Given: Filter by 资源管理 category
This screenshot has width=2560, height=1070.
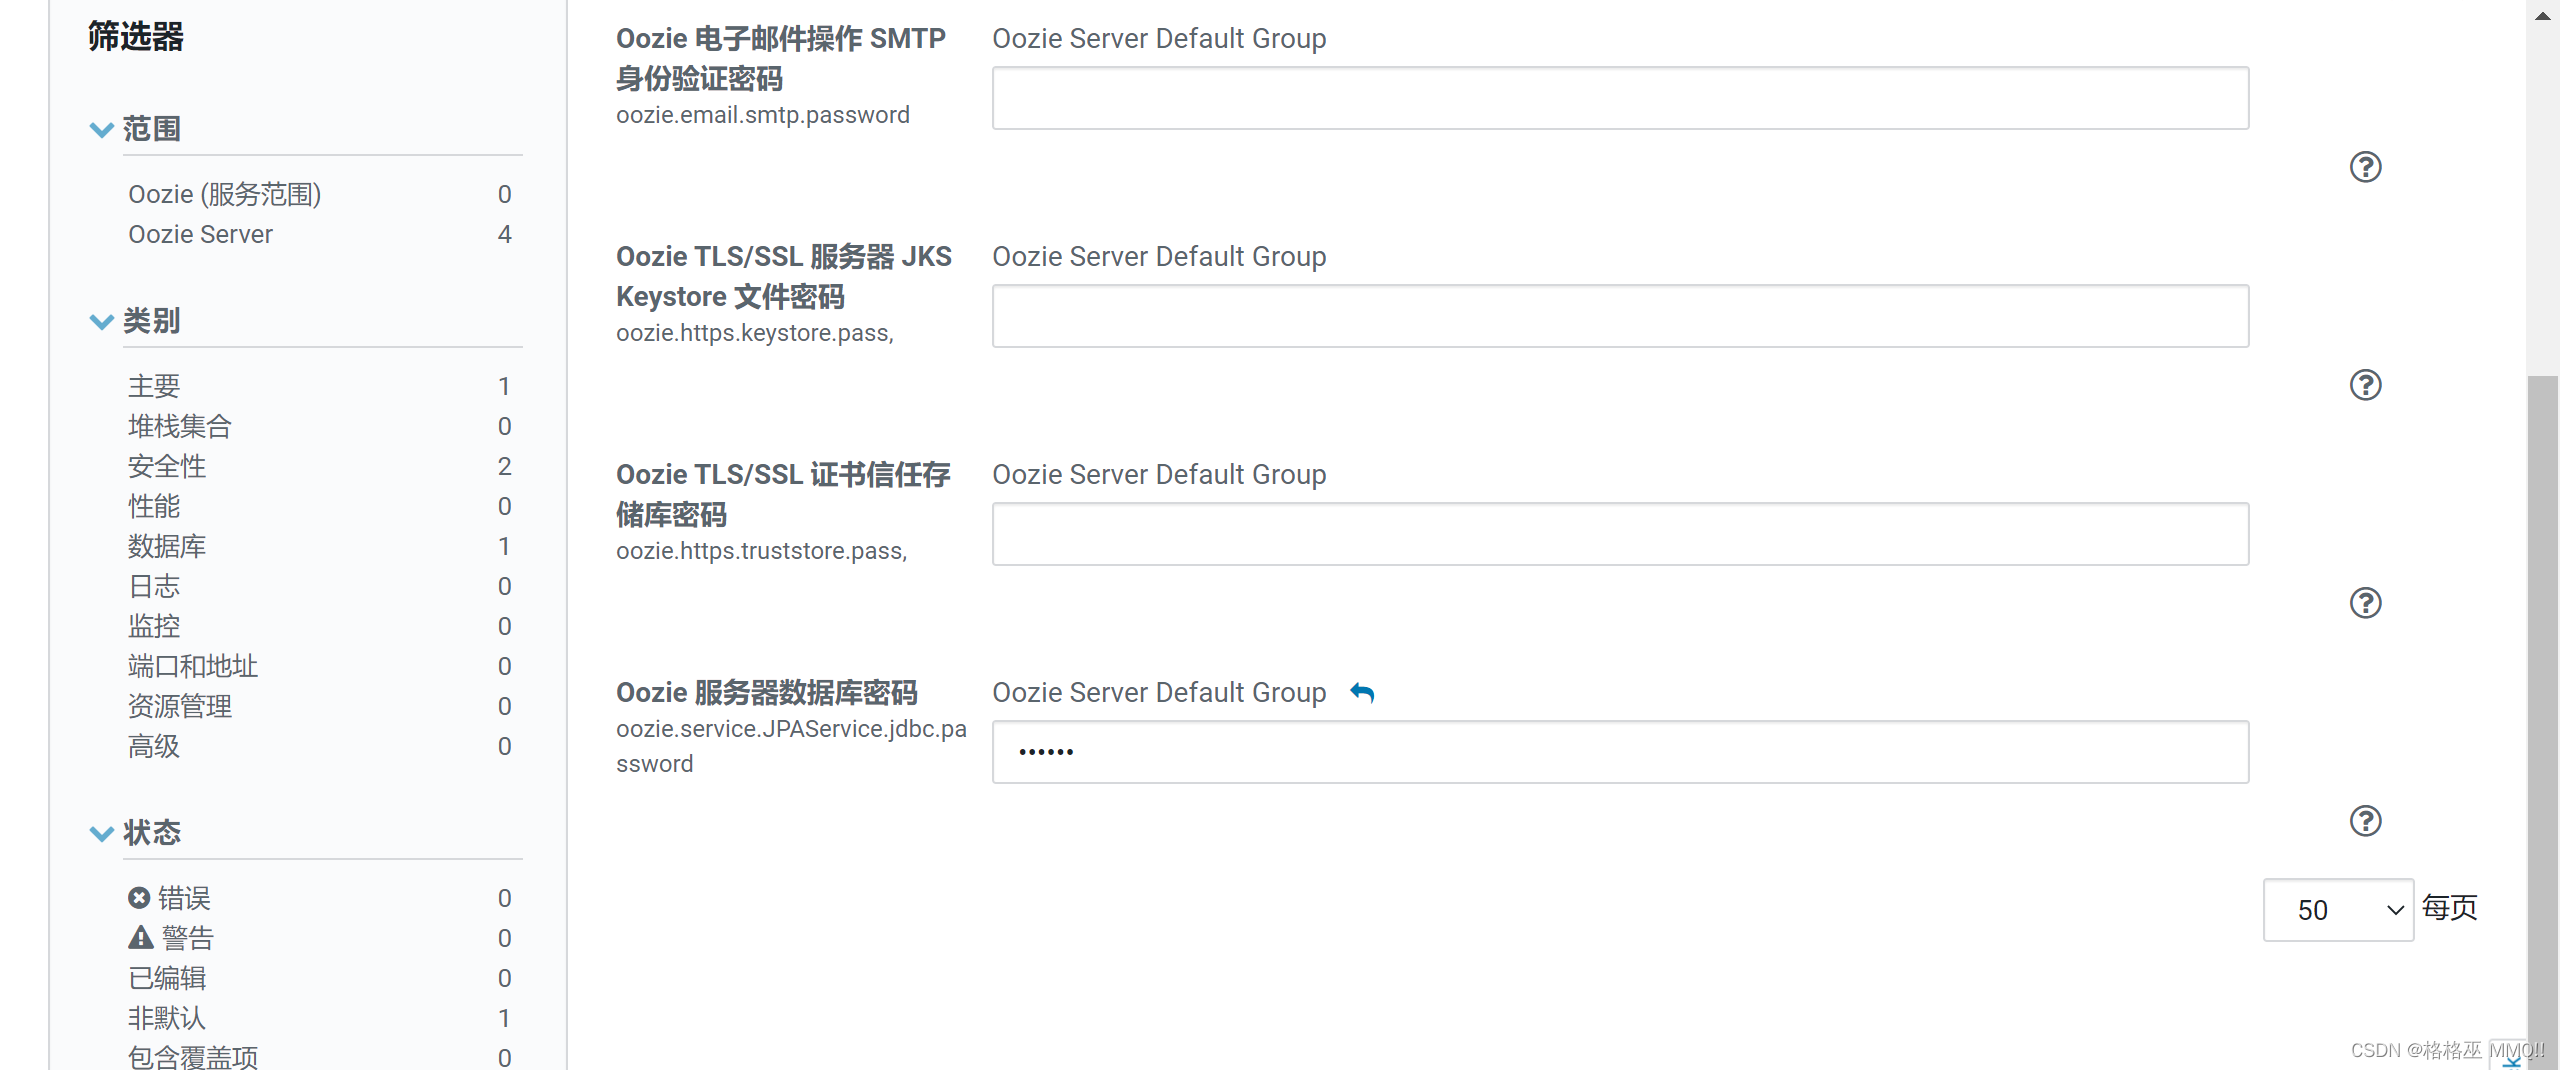Looking at the screenshot, I should (180, 706).
